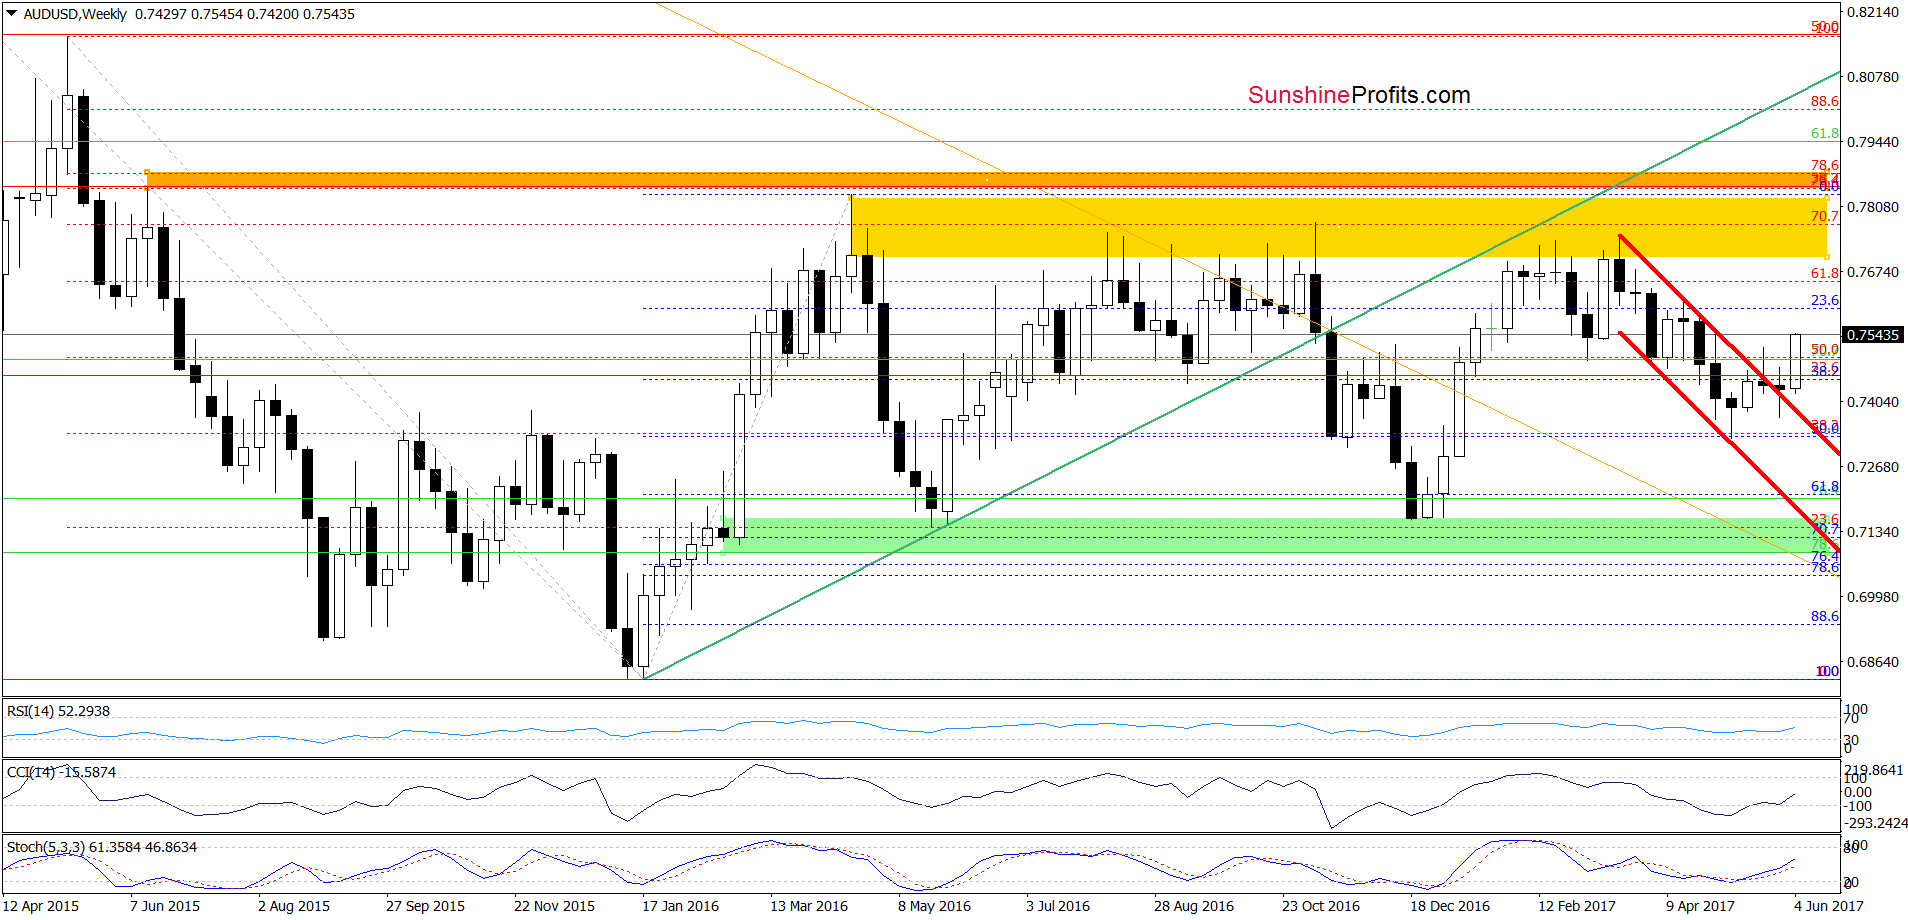Click the 0.80780 price axis label
Viewport: 1908px width, 920px height.
click(1872, 77)
